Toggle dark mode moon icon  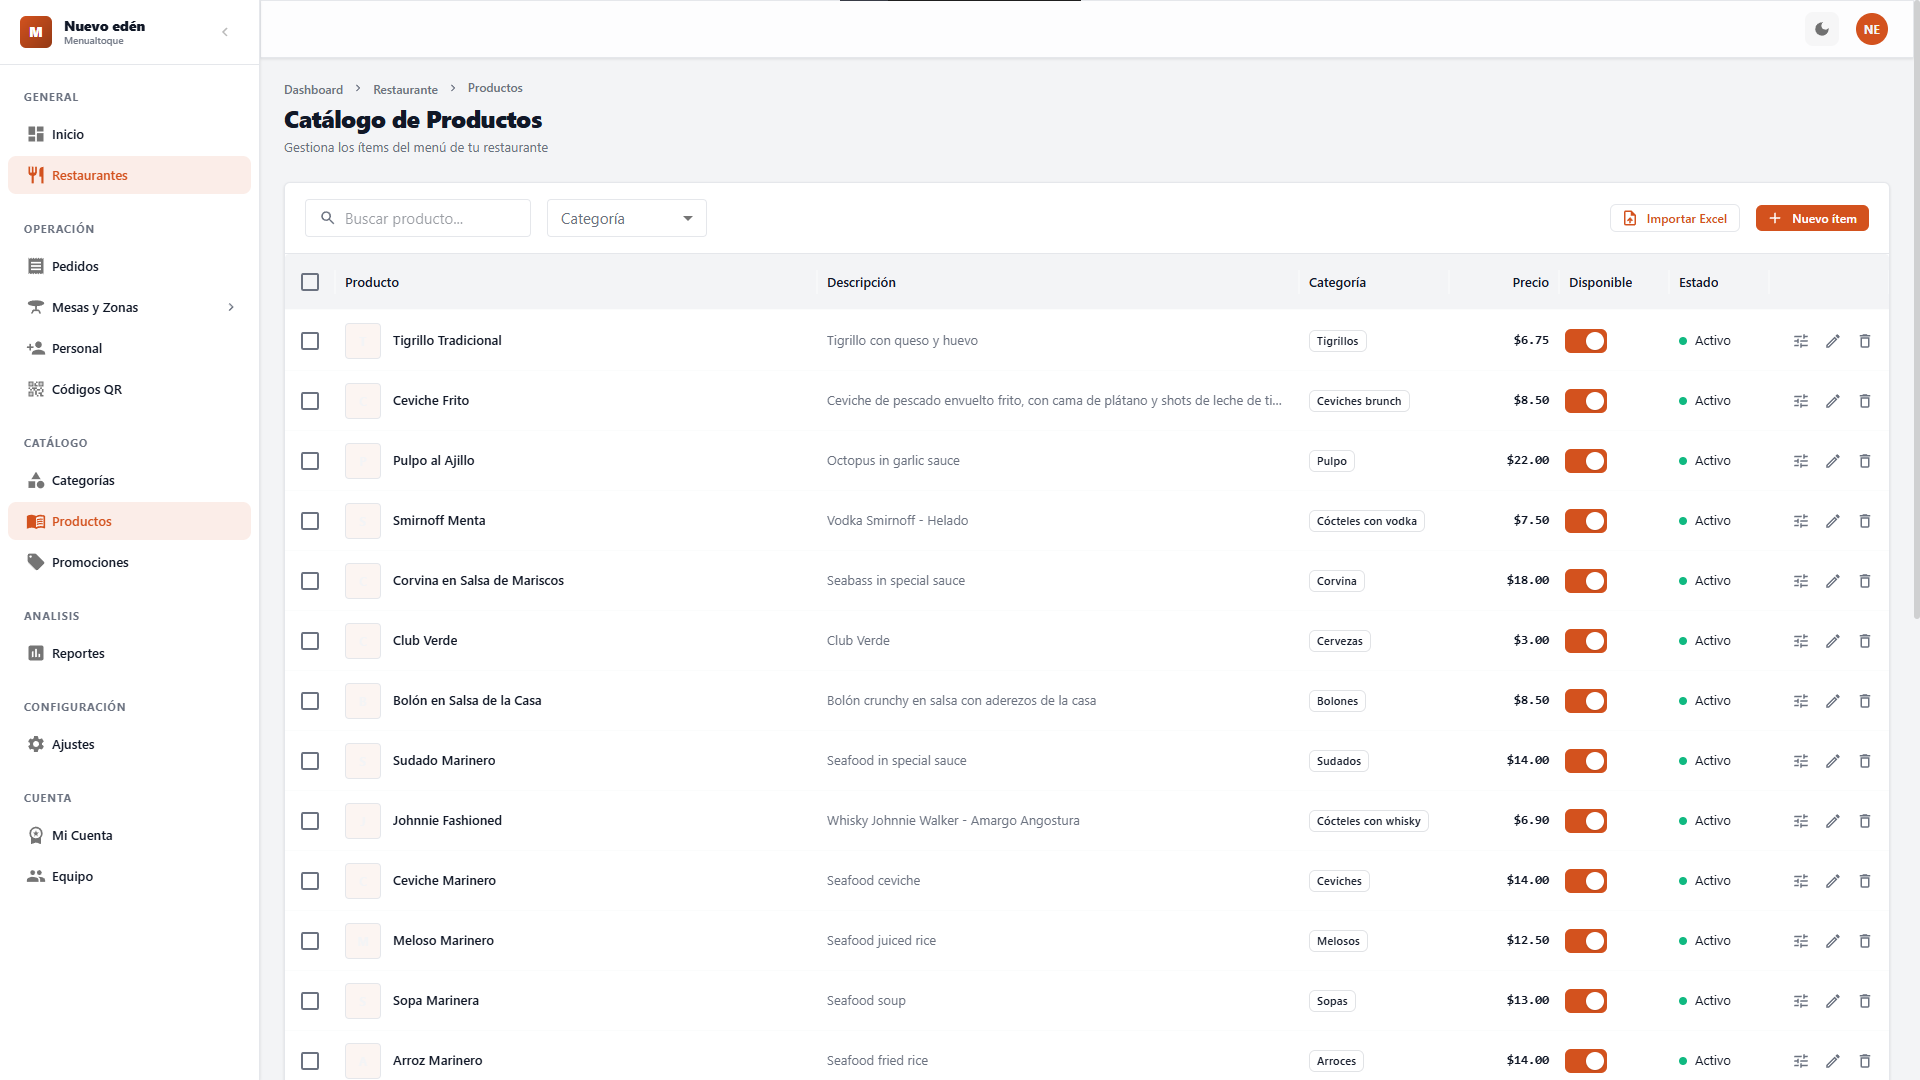[x=1822, y=29]
